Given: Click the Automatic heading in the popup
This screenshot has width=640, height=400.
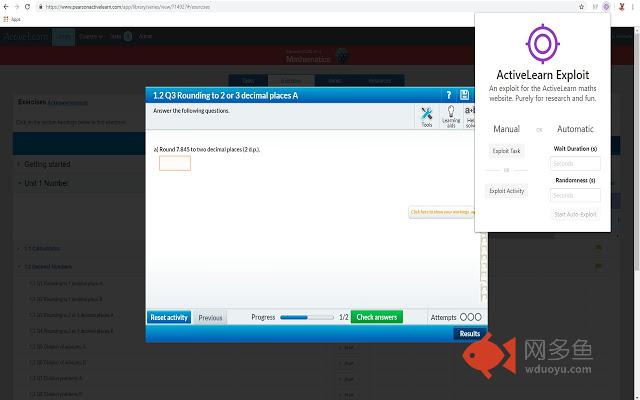Looking at the screenshot, I should pos(575,129).
